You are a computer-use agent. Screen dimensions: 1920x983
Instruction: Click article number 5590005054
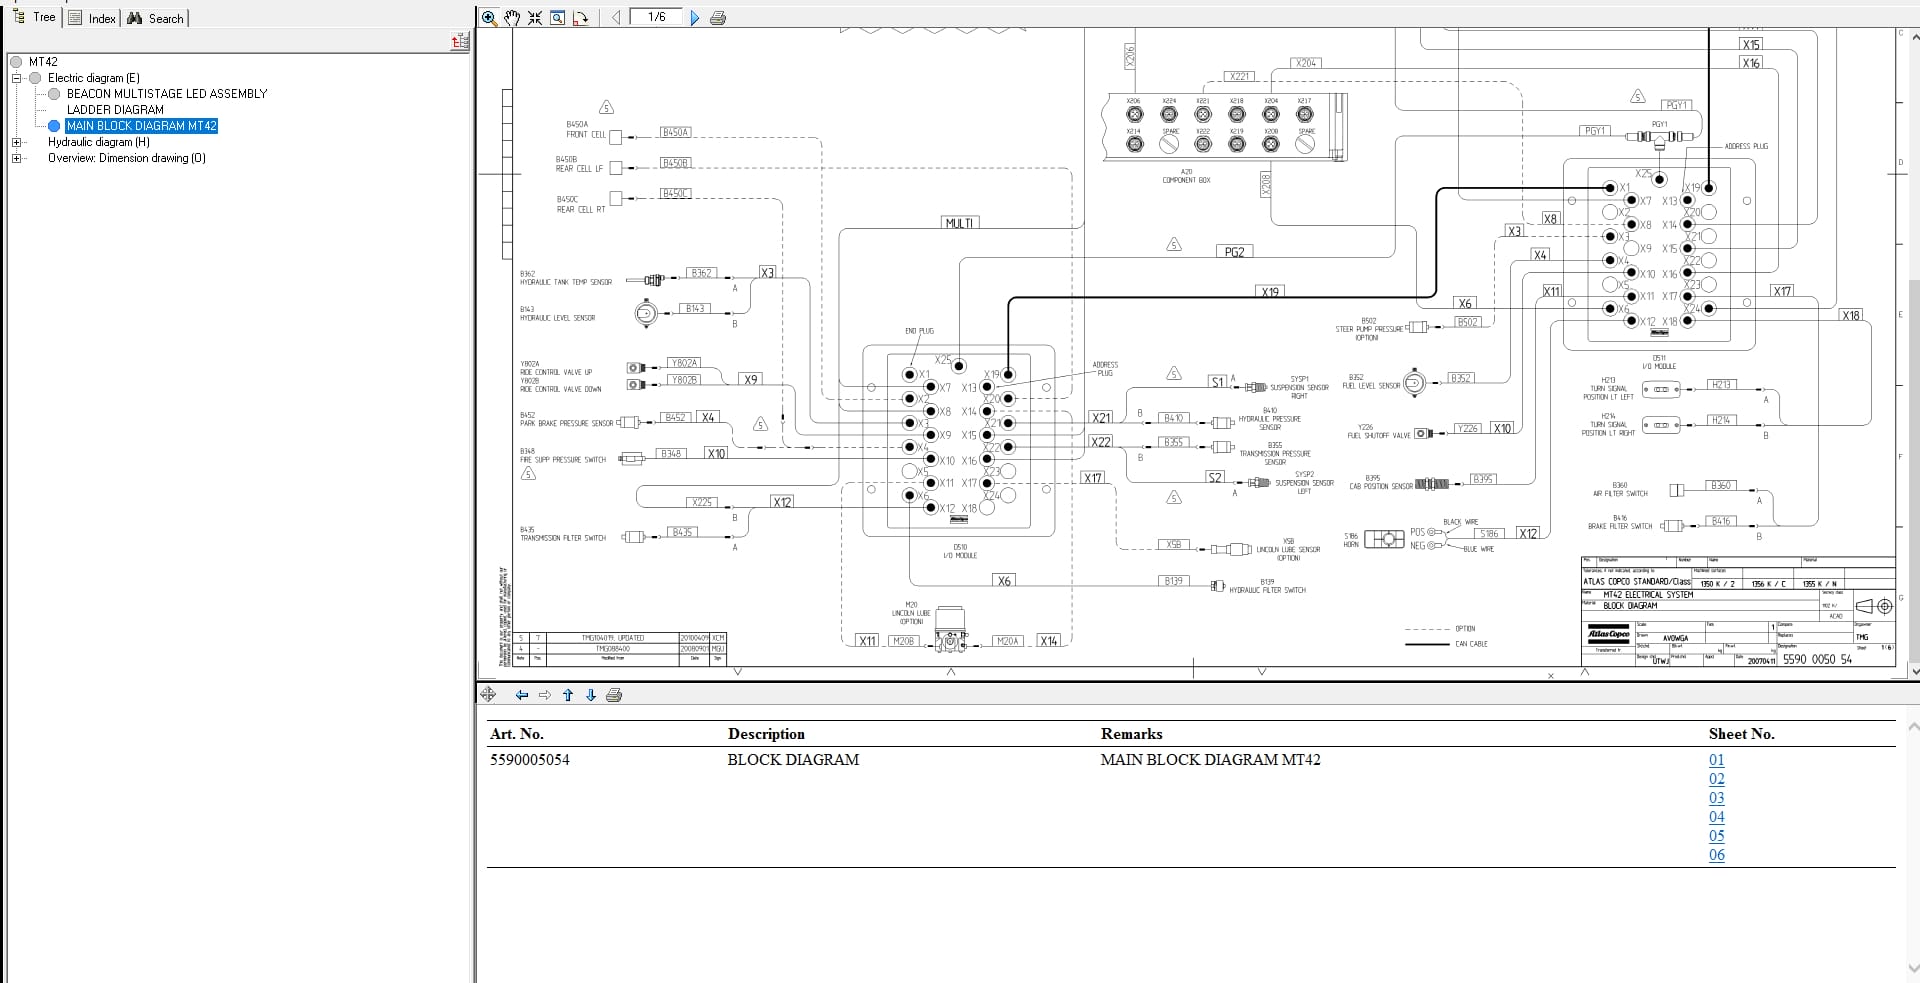point(530,760)
